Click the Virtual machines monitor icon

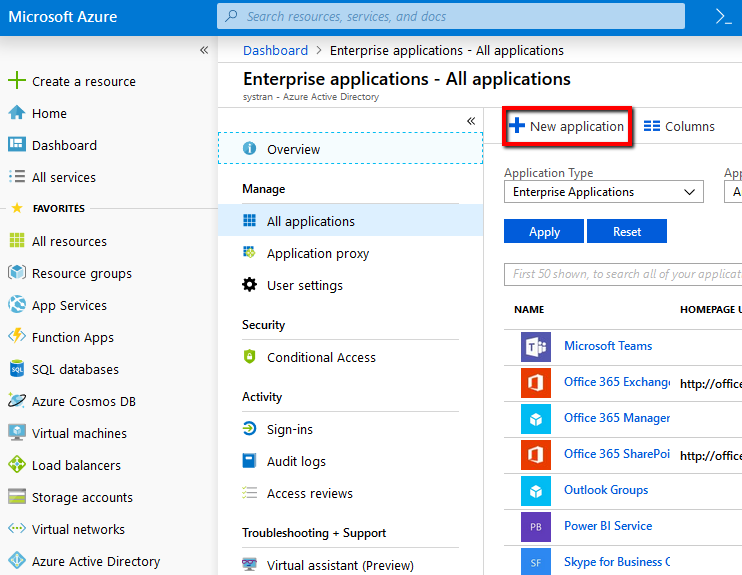point(17,433)
